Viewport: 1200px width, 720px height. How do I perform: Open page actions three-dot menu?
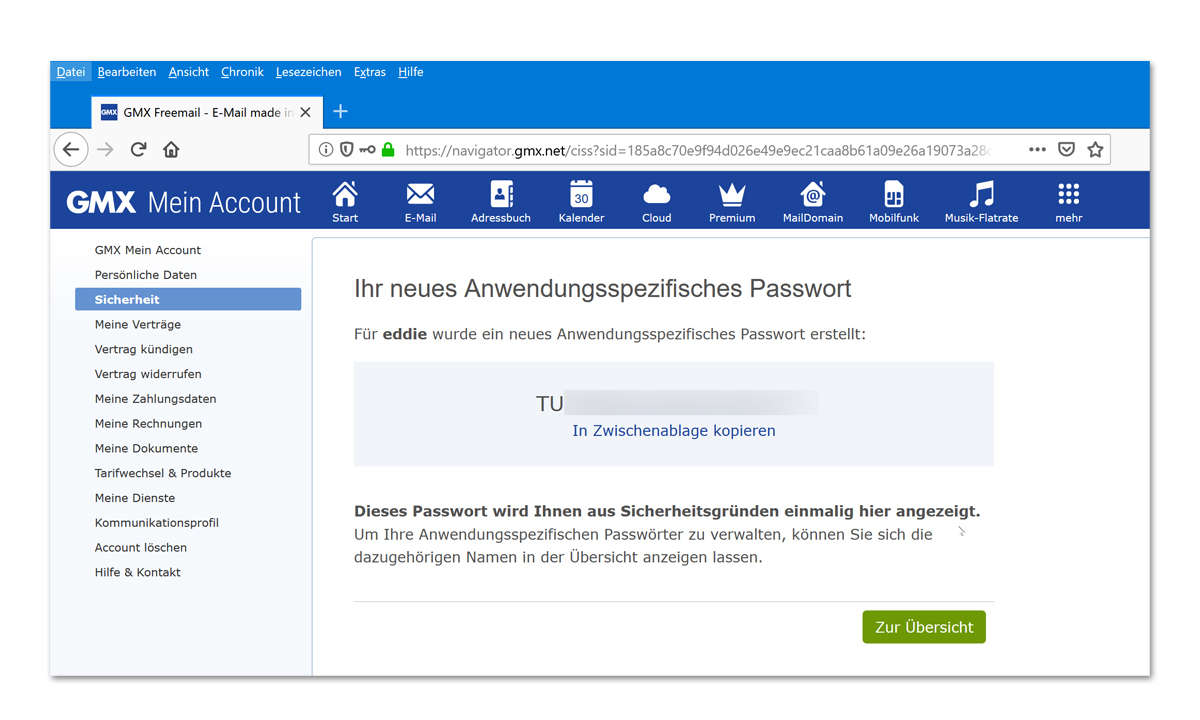[1037, 150]
